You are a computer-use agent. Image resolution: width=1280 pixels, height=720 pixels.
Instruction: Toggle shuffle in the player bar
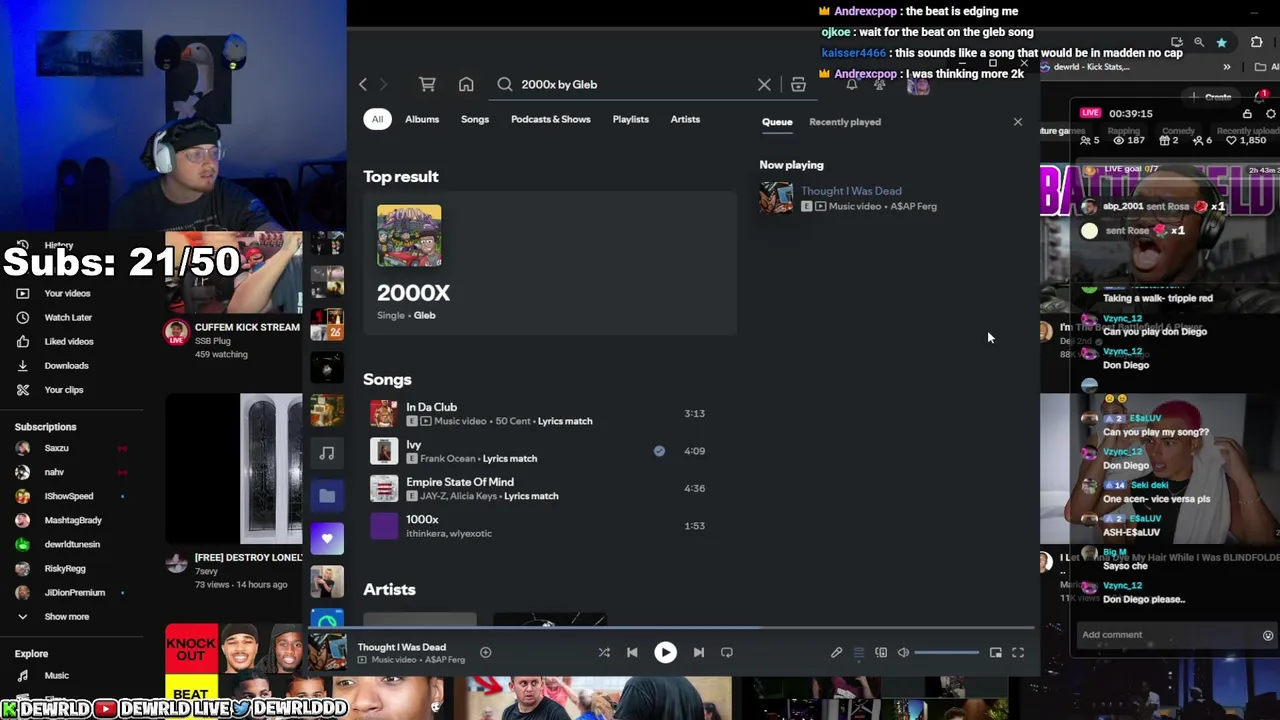(x=604, y=653)
